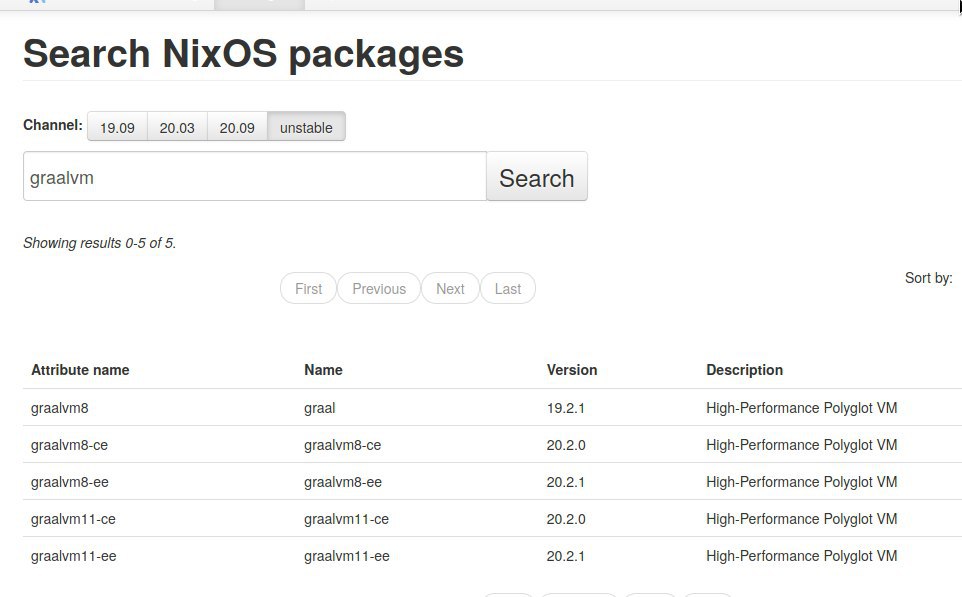This screenshot has width=962, height=597.
Task: Select the 20.09 channel button
Action: (x=237, y=127)
